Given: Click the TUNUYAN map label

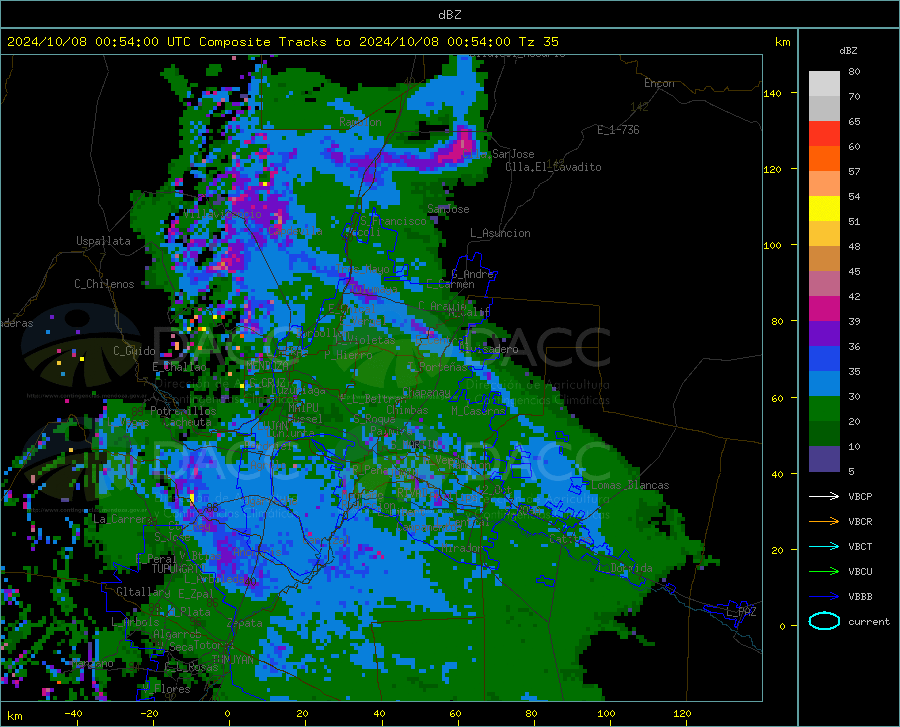Looking at the screenshot, I should tap(232, 660).
